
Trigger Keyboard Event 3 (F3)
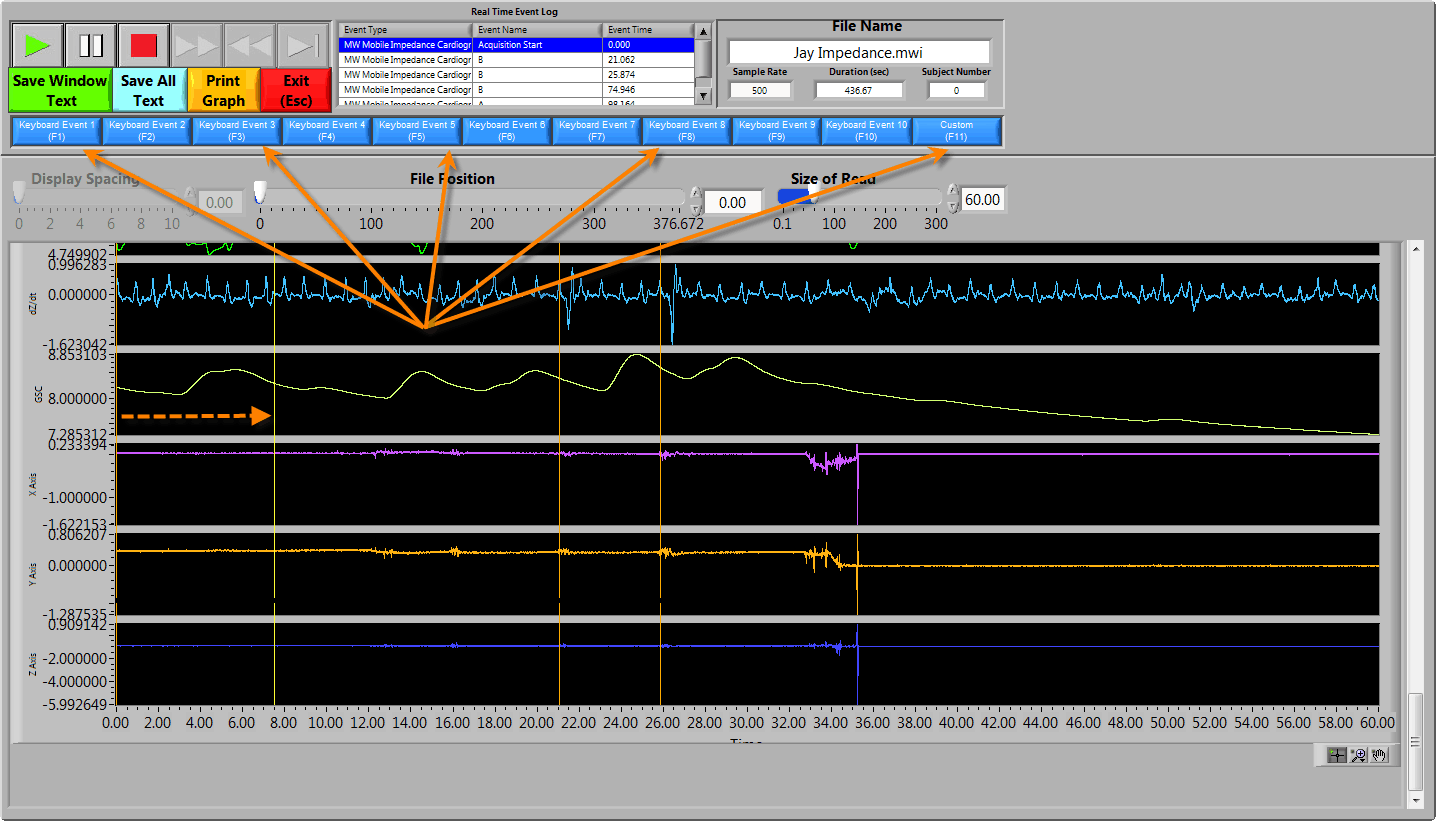point(237,131)
